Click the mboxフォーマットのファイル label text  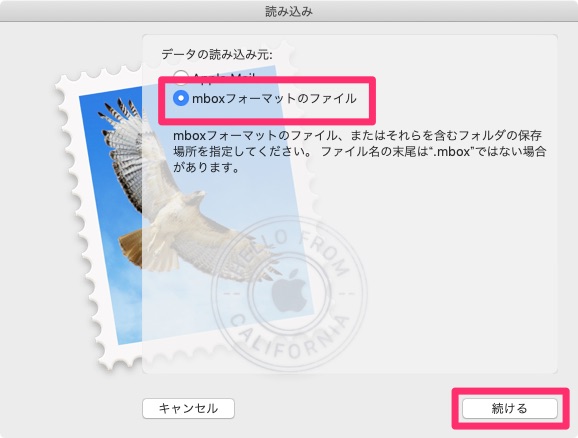[274, 98]
